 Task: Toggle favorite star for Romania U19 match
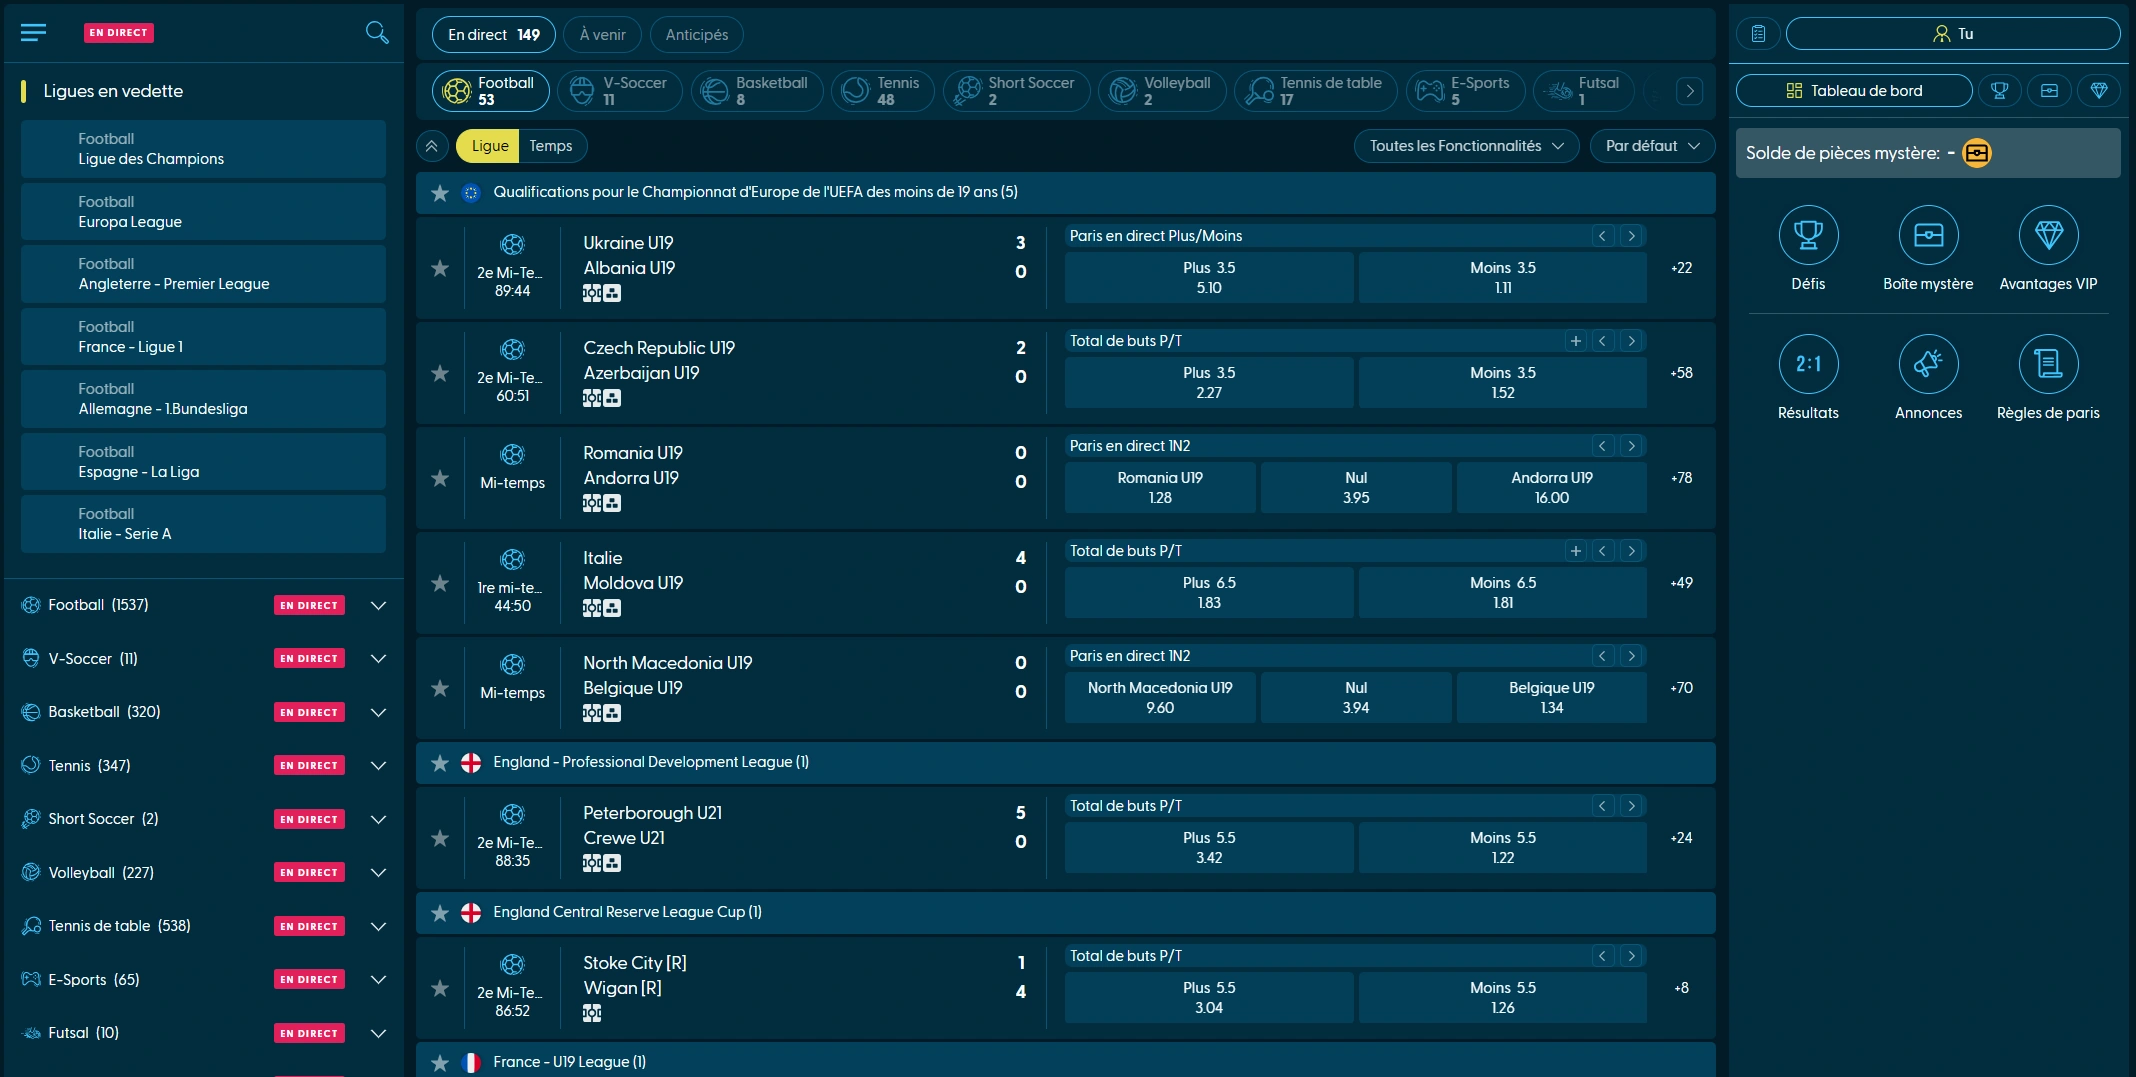point(440,478)
